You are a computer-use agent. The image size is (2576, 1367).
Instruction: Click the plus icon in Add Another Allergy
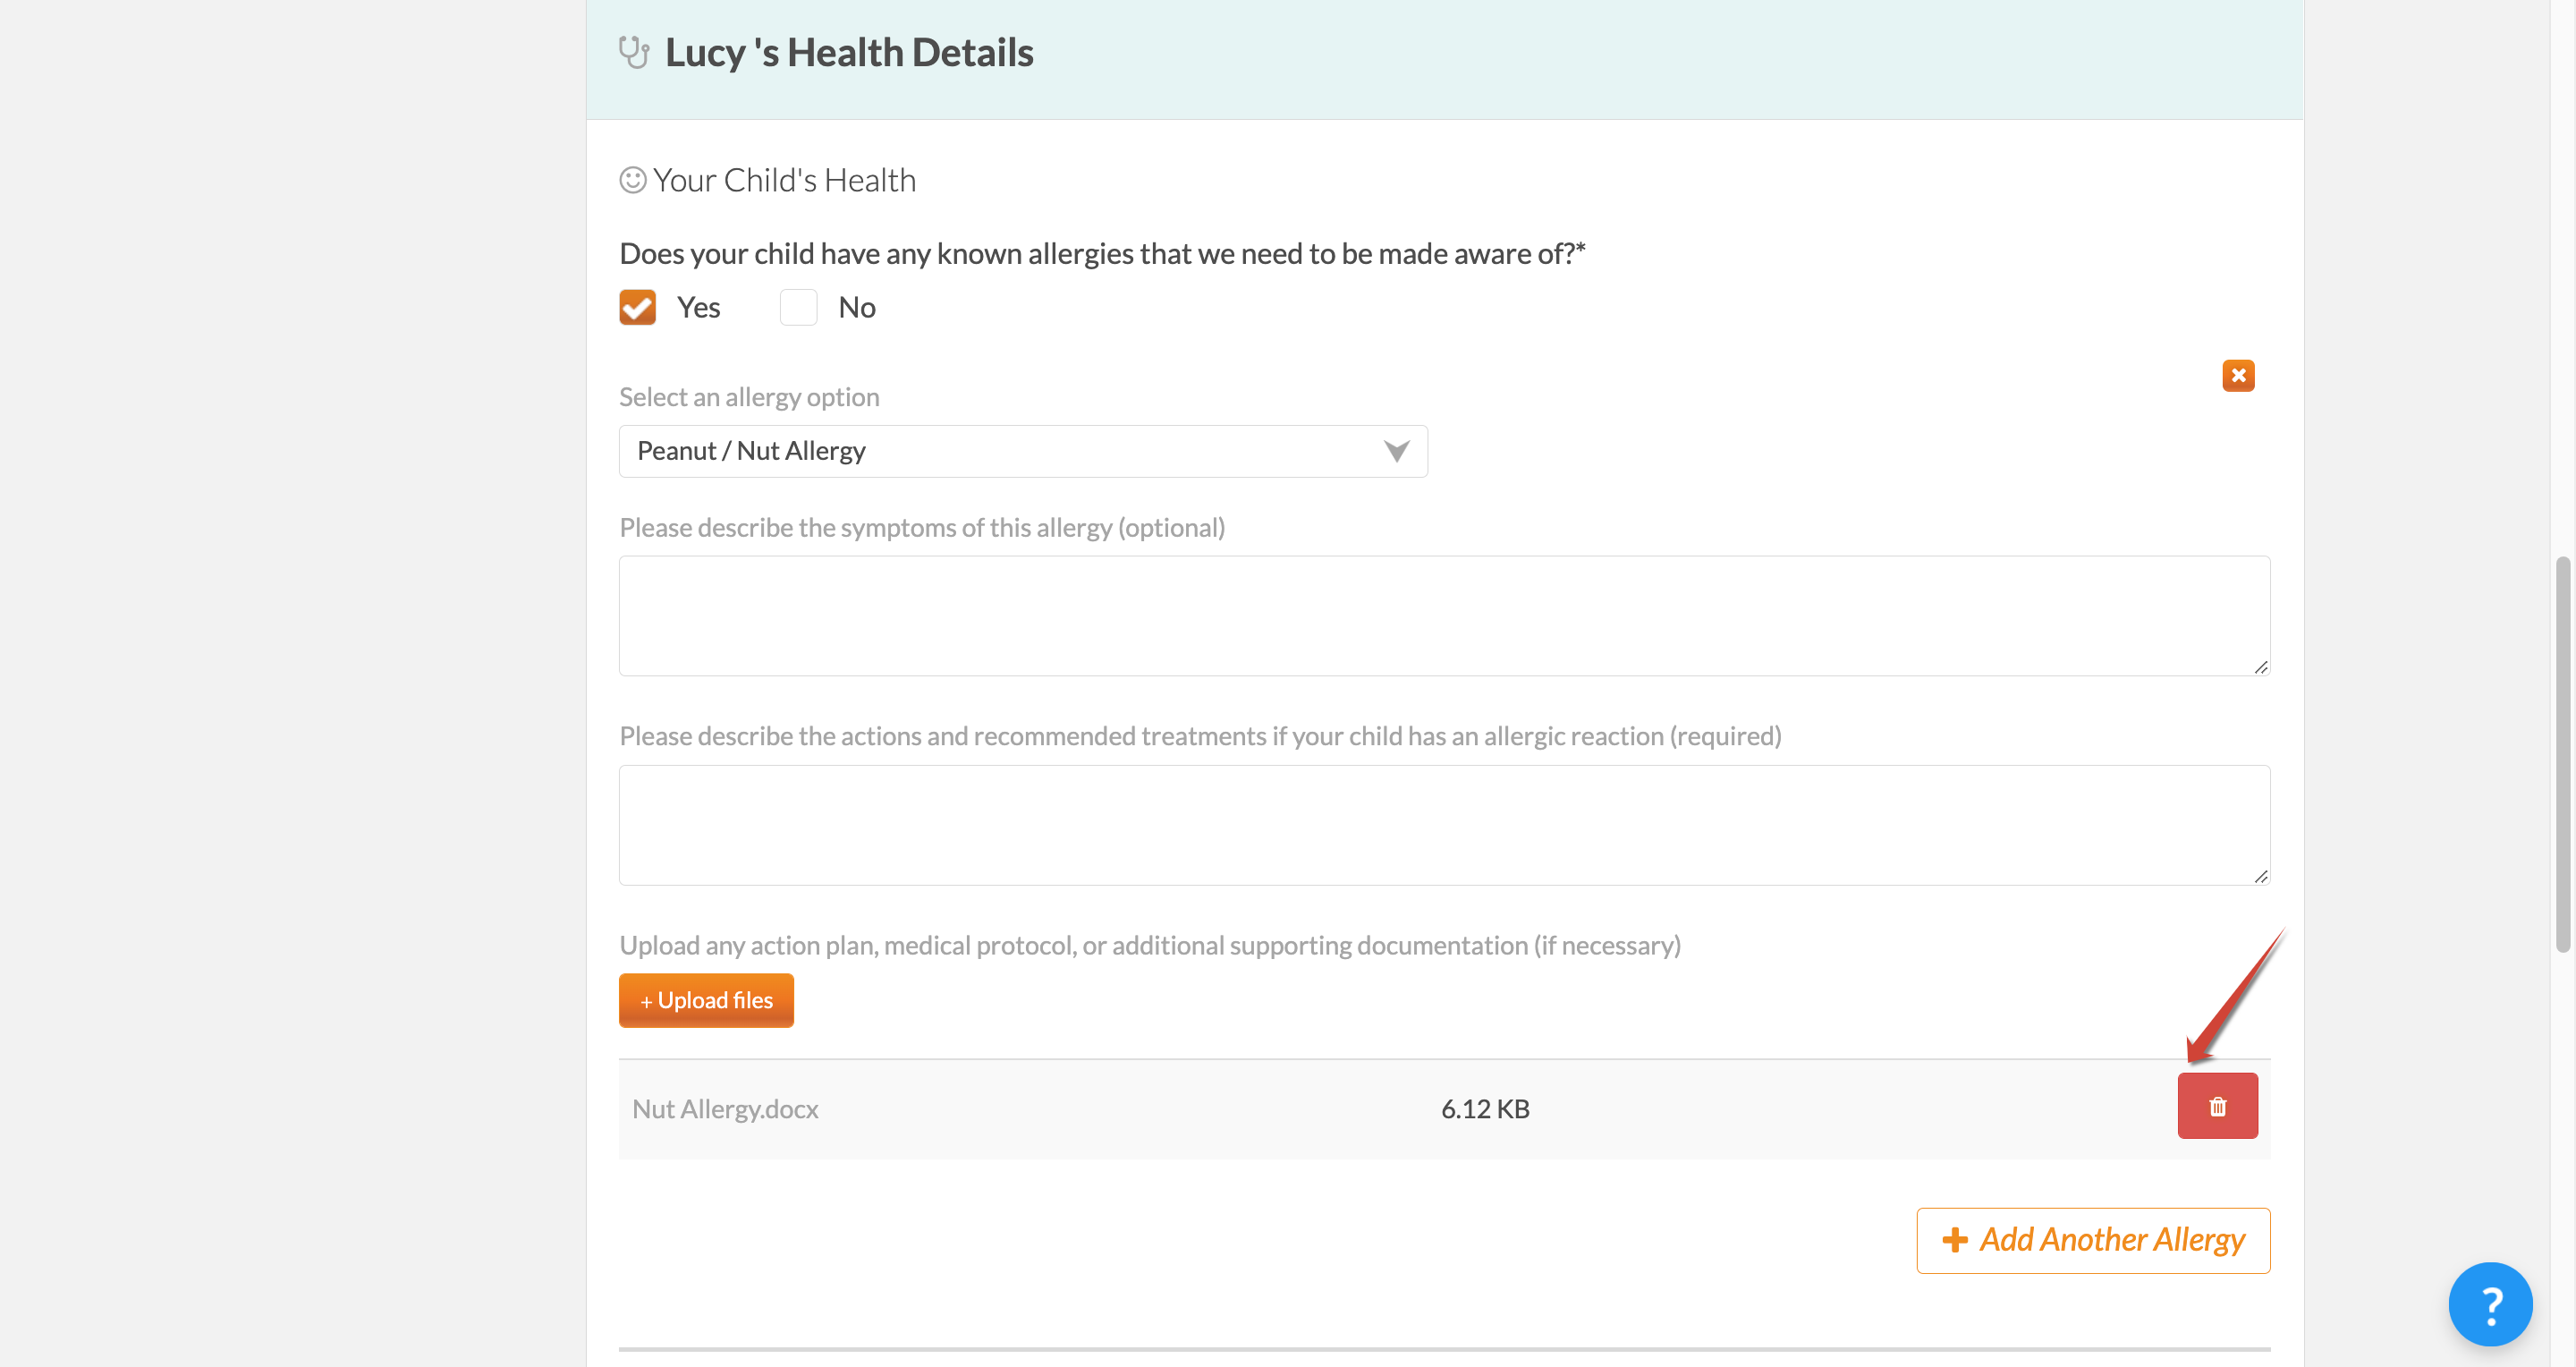pyautogui.click(x=1954, y=1240)
